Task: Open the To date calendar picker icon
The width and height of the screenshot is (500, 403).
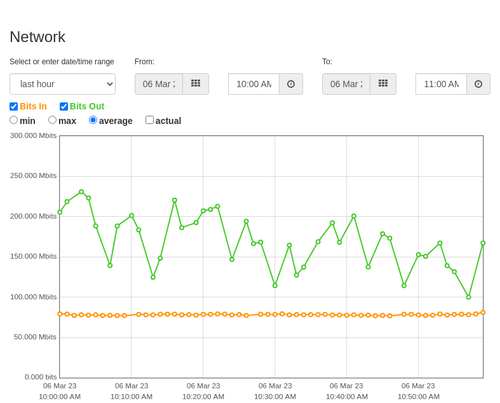Action: pyautogui.click(x=383, y=84)
